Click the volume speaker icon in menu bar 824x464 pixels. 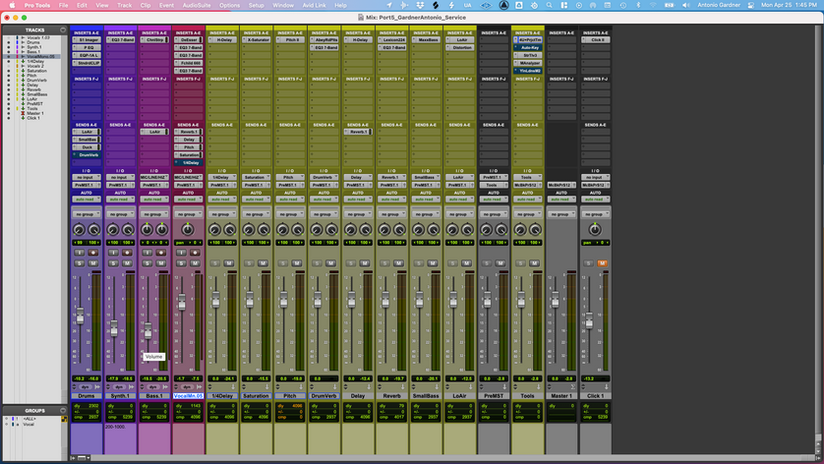click(x=686, y=5)
